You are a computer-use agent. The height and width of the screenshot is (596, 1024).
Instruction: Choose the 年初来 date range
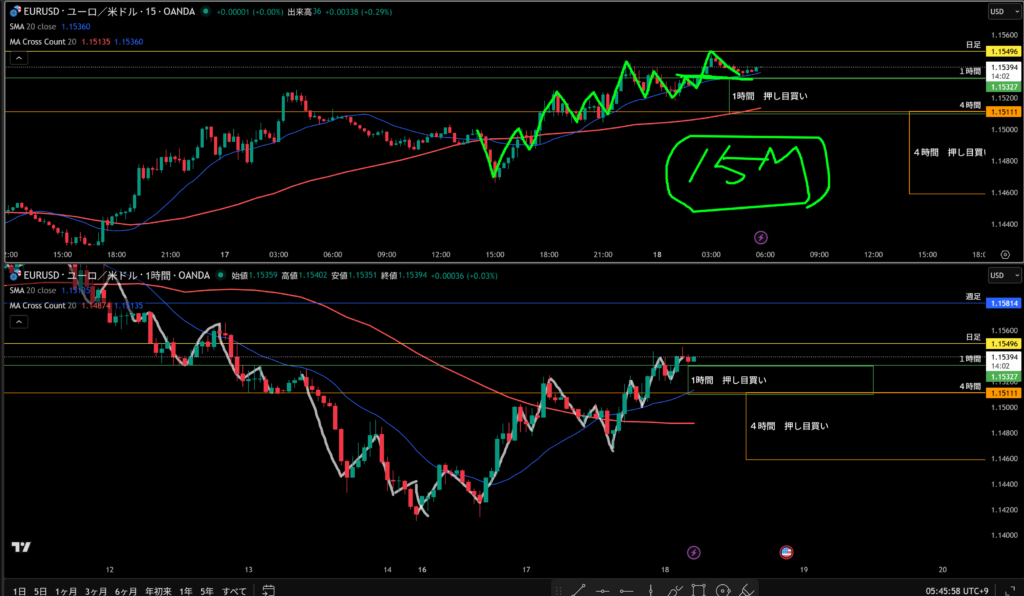pos(158,591)
